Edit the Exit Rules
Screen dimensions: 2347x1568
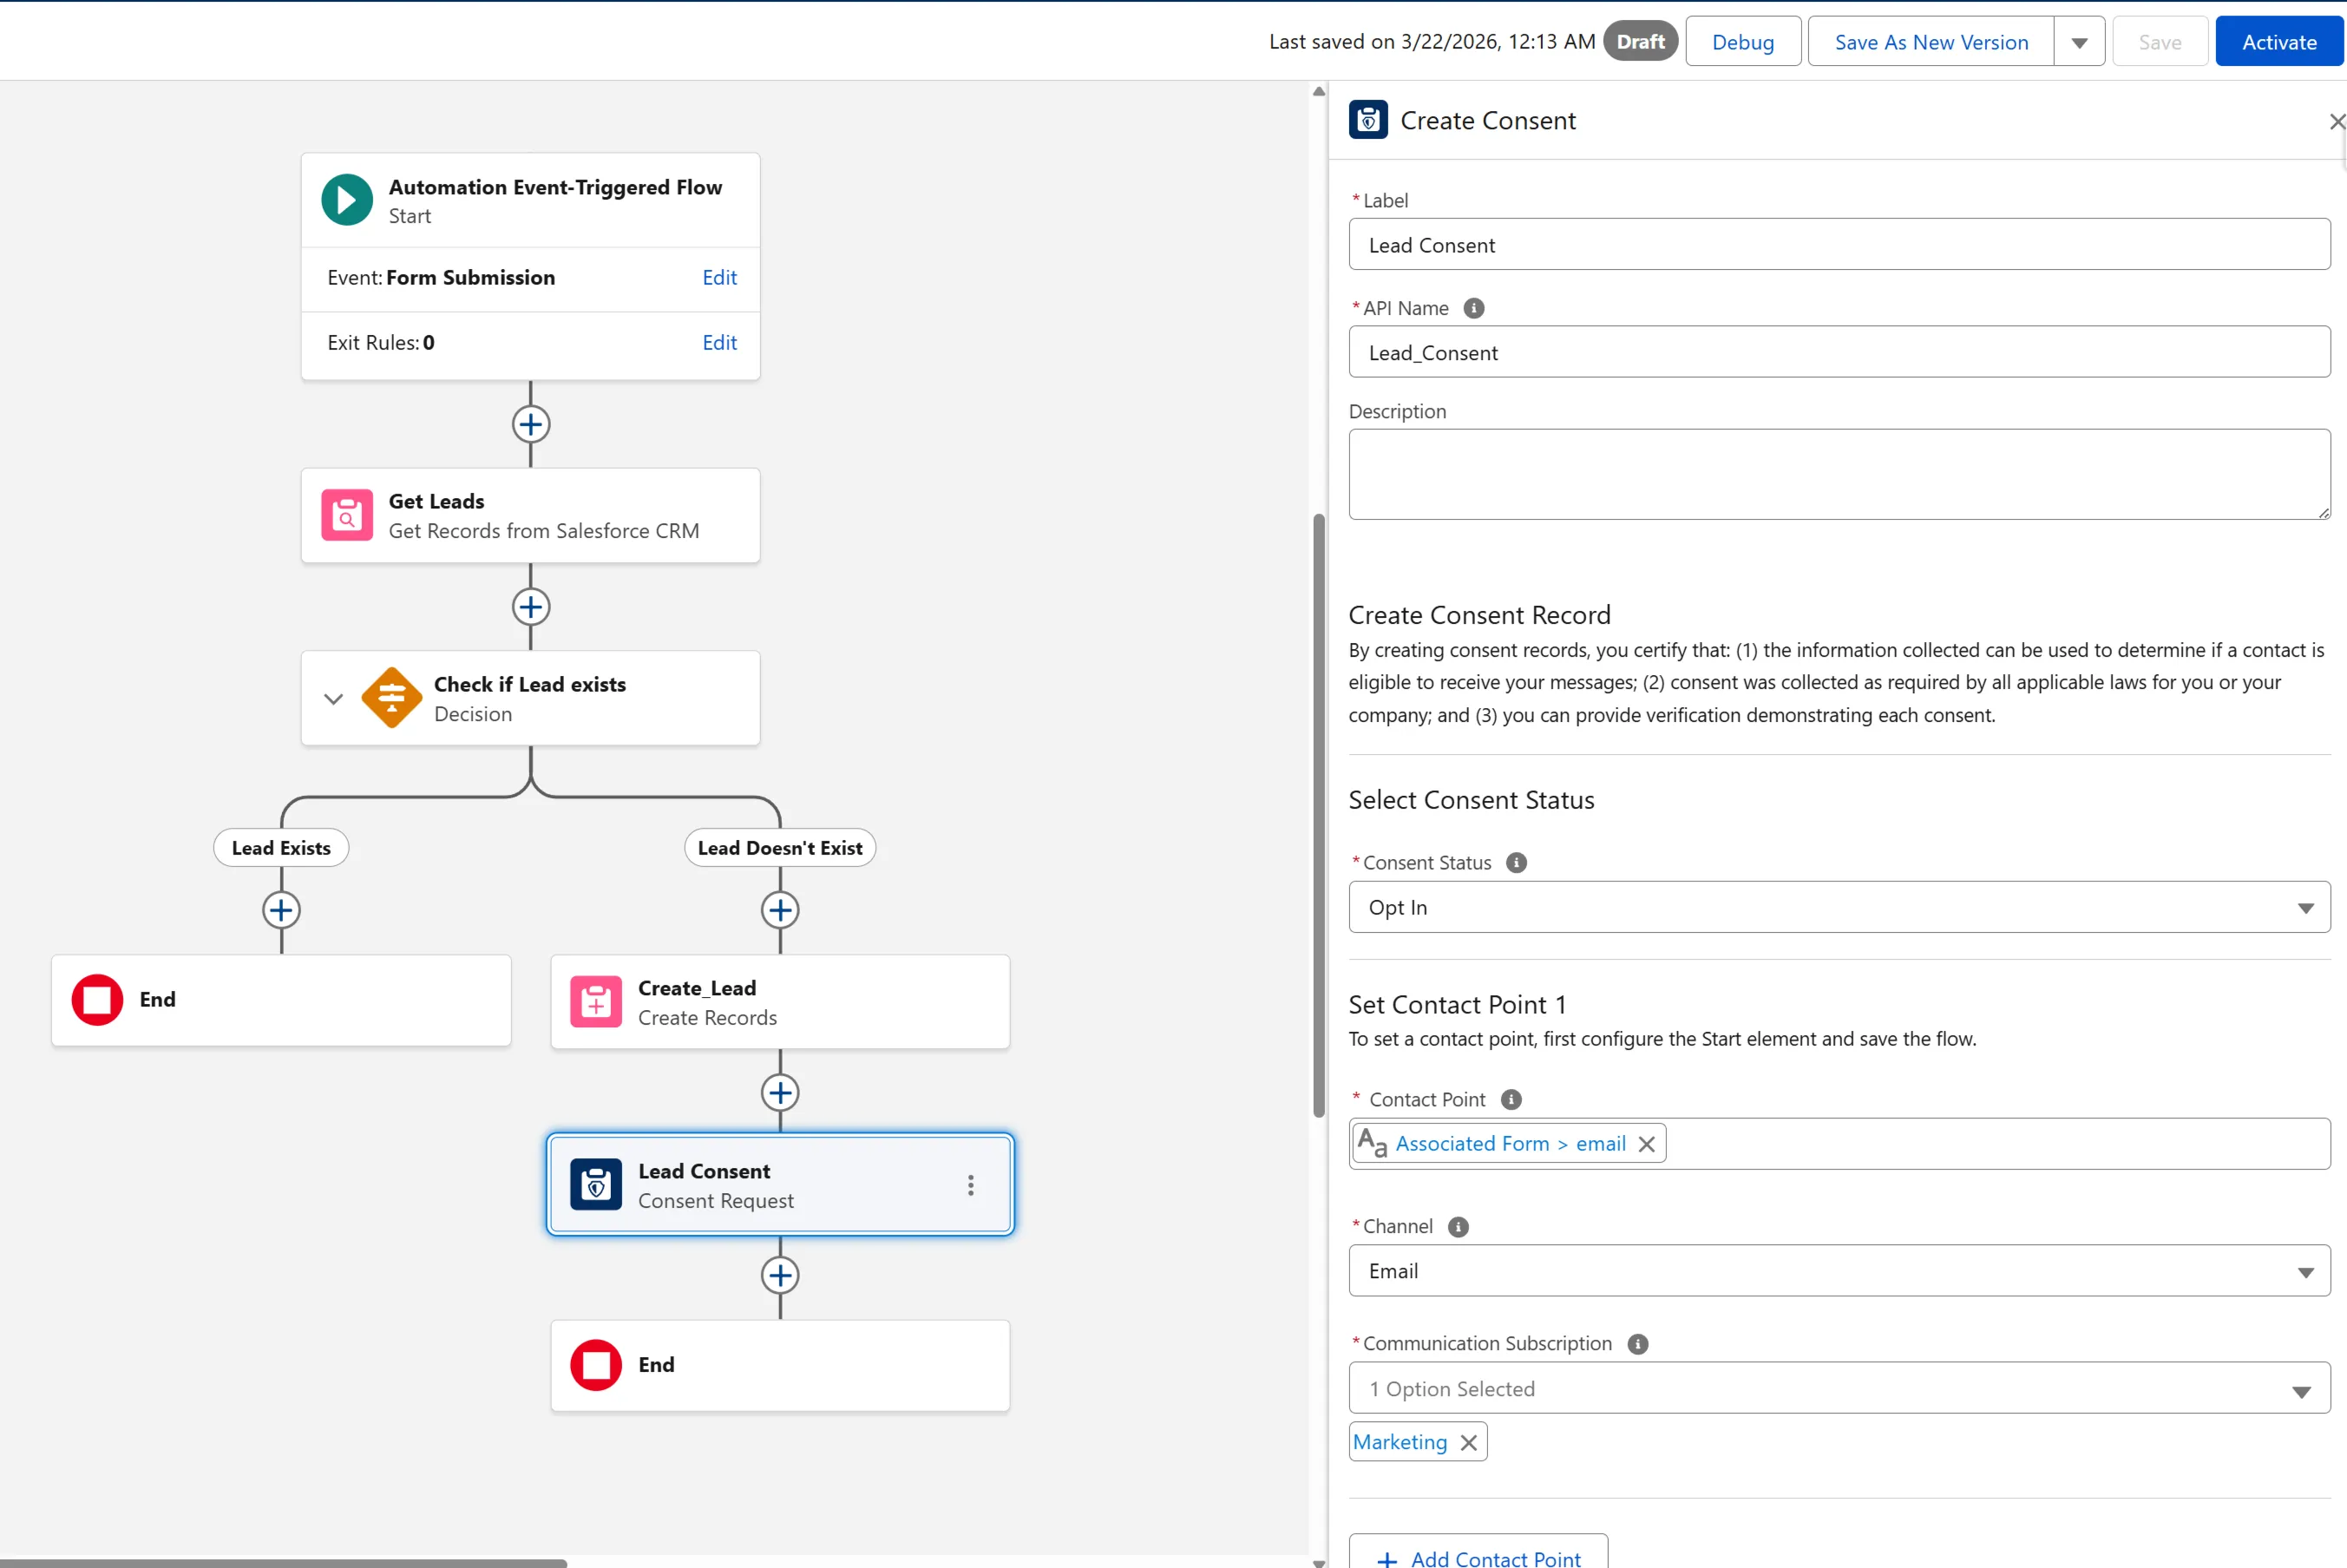(719, 343)
